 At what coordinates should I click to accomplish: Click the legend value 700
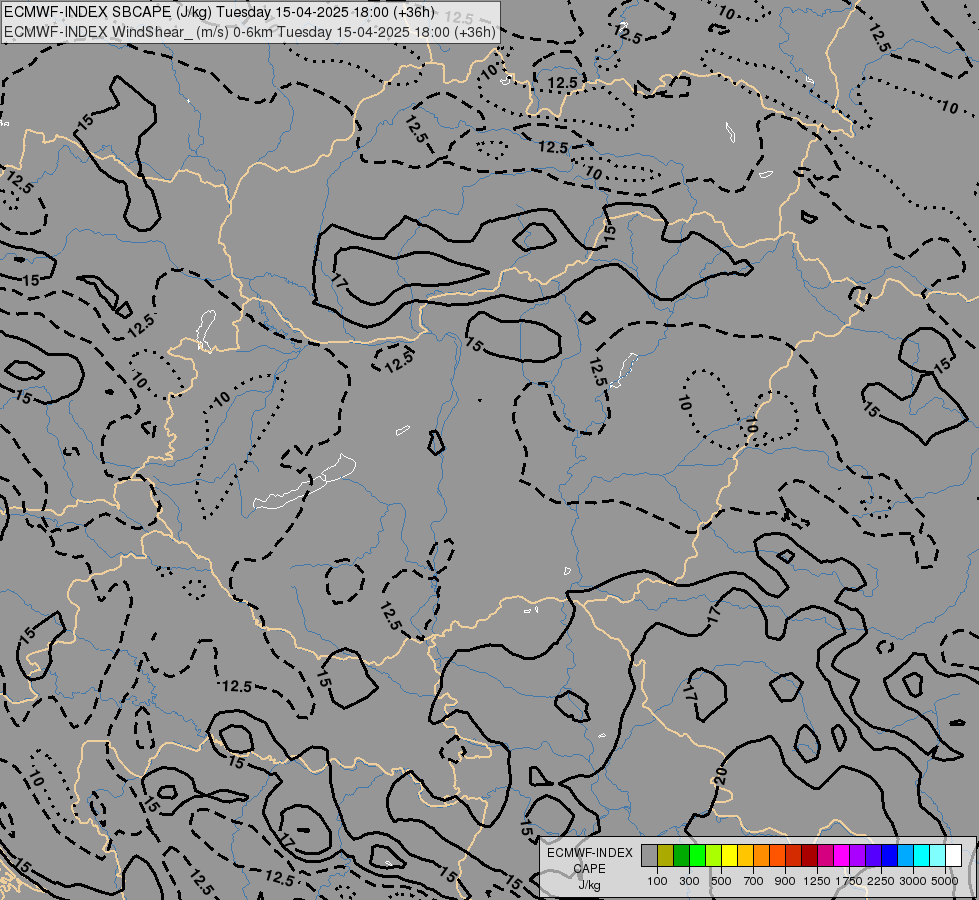[x=754, y=881]
